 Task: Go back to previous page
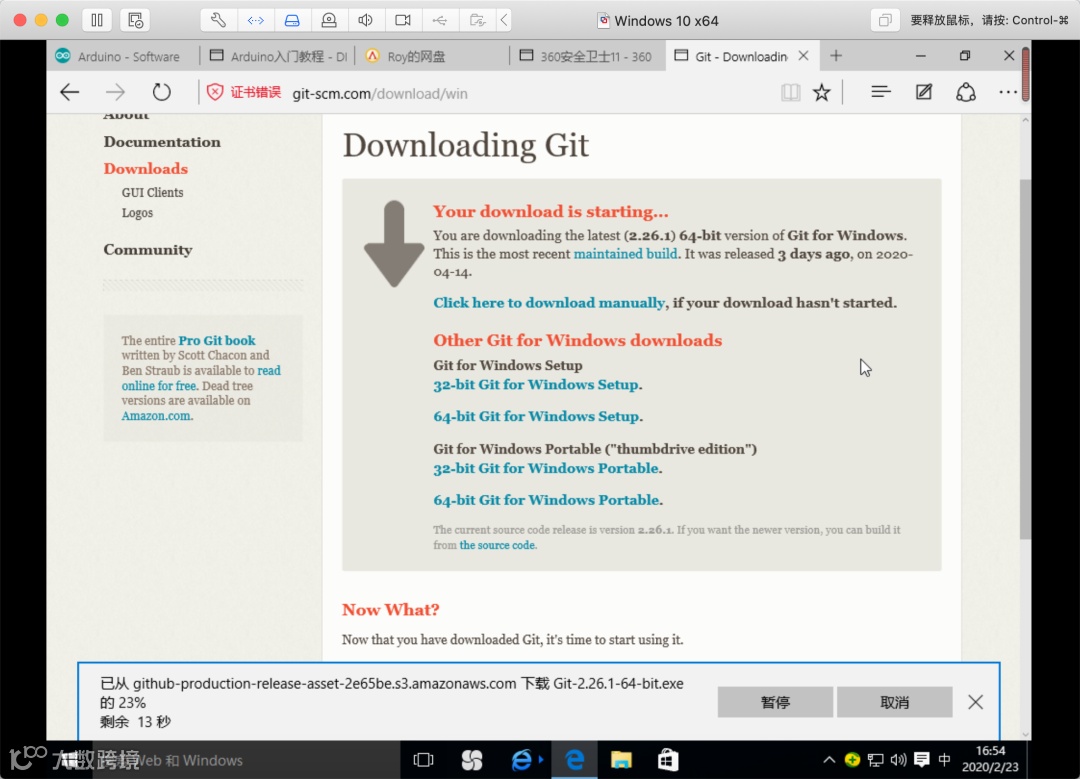(70, 92)
